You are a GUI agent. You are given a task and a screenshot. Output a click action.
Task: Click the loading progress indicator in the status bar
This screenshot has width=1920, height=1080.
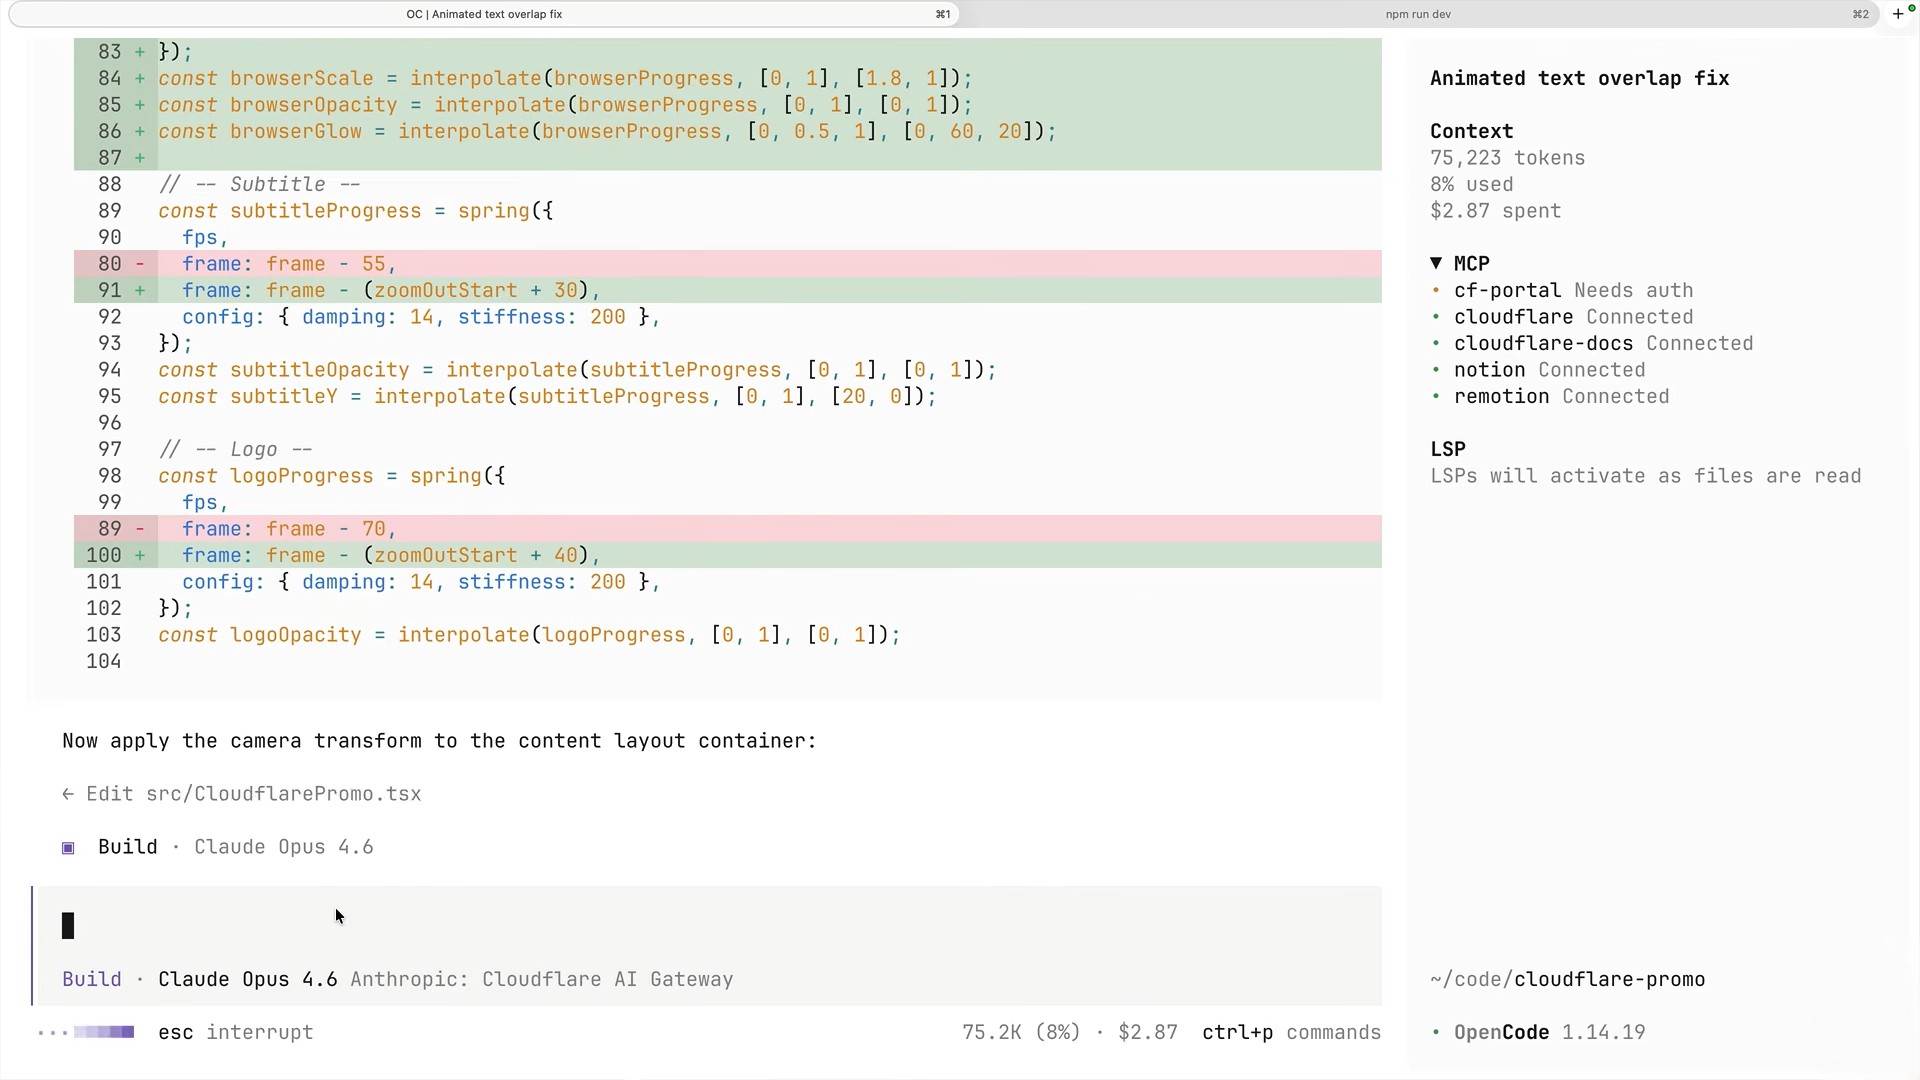pyautogui.click(x=86, y=1032)
